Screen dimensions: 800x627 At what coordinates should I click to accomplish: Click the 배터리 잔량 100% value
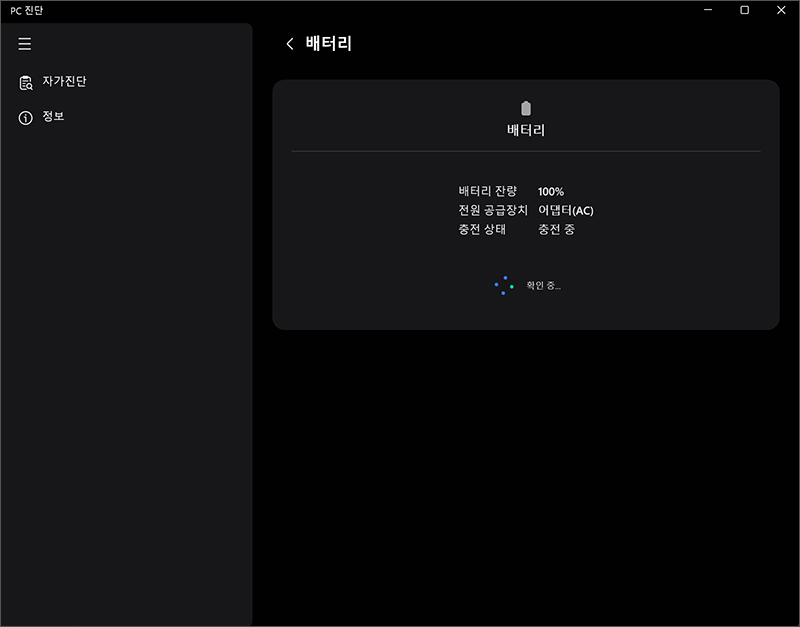pyautogui.click(x=551, y=191)
